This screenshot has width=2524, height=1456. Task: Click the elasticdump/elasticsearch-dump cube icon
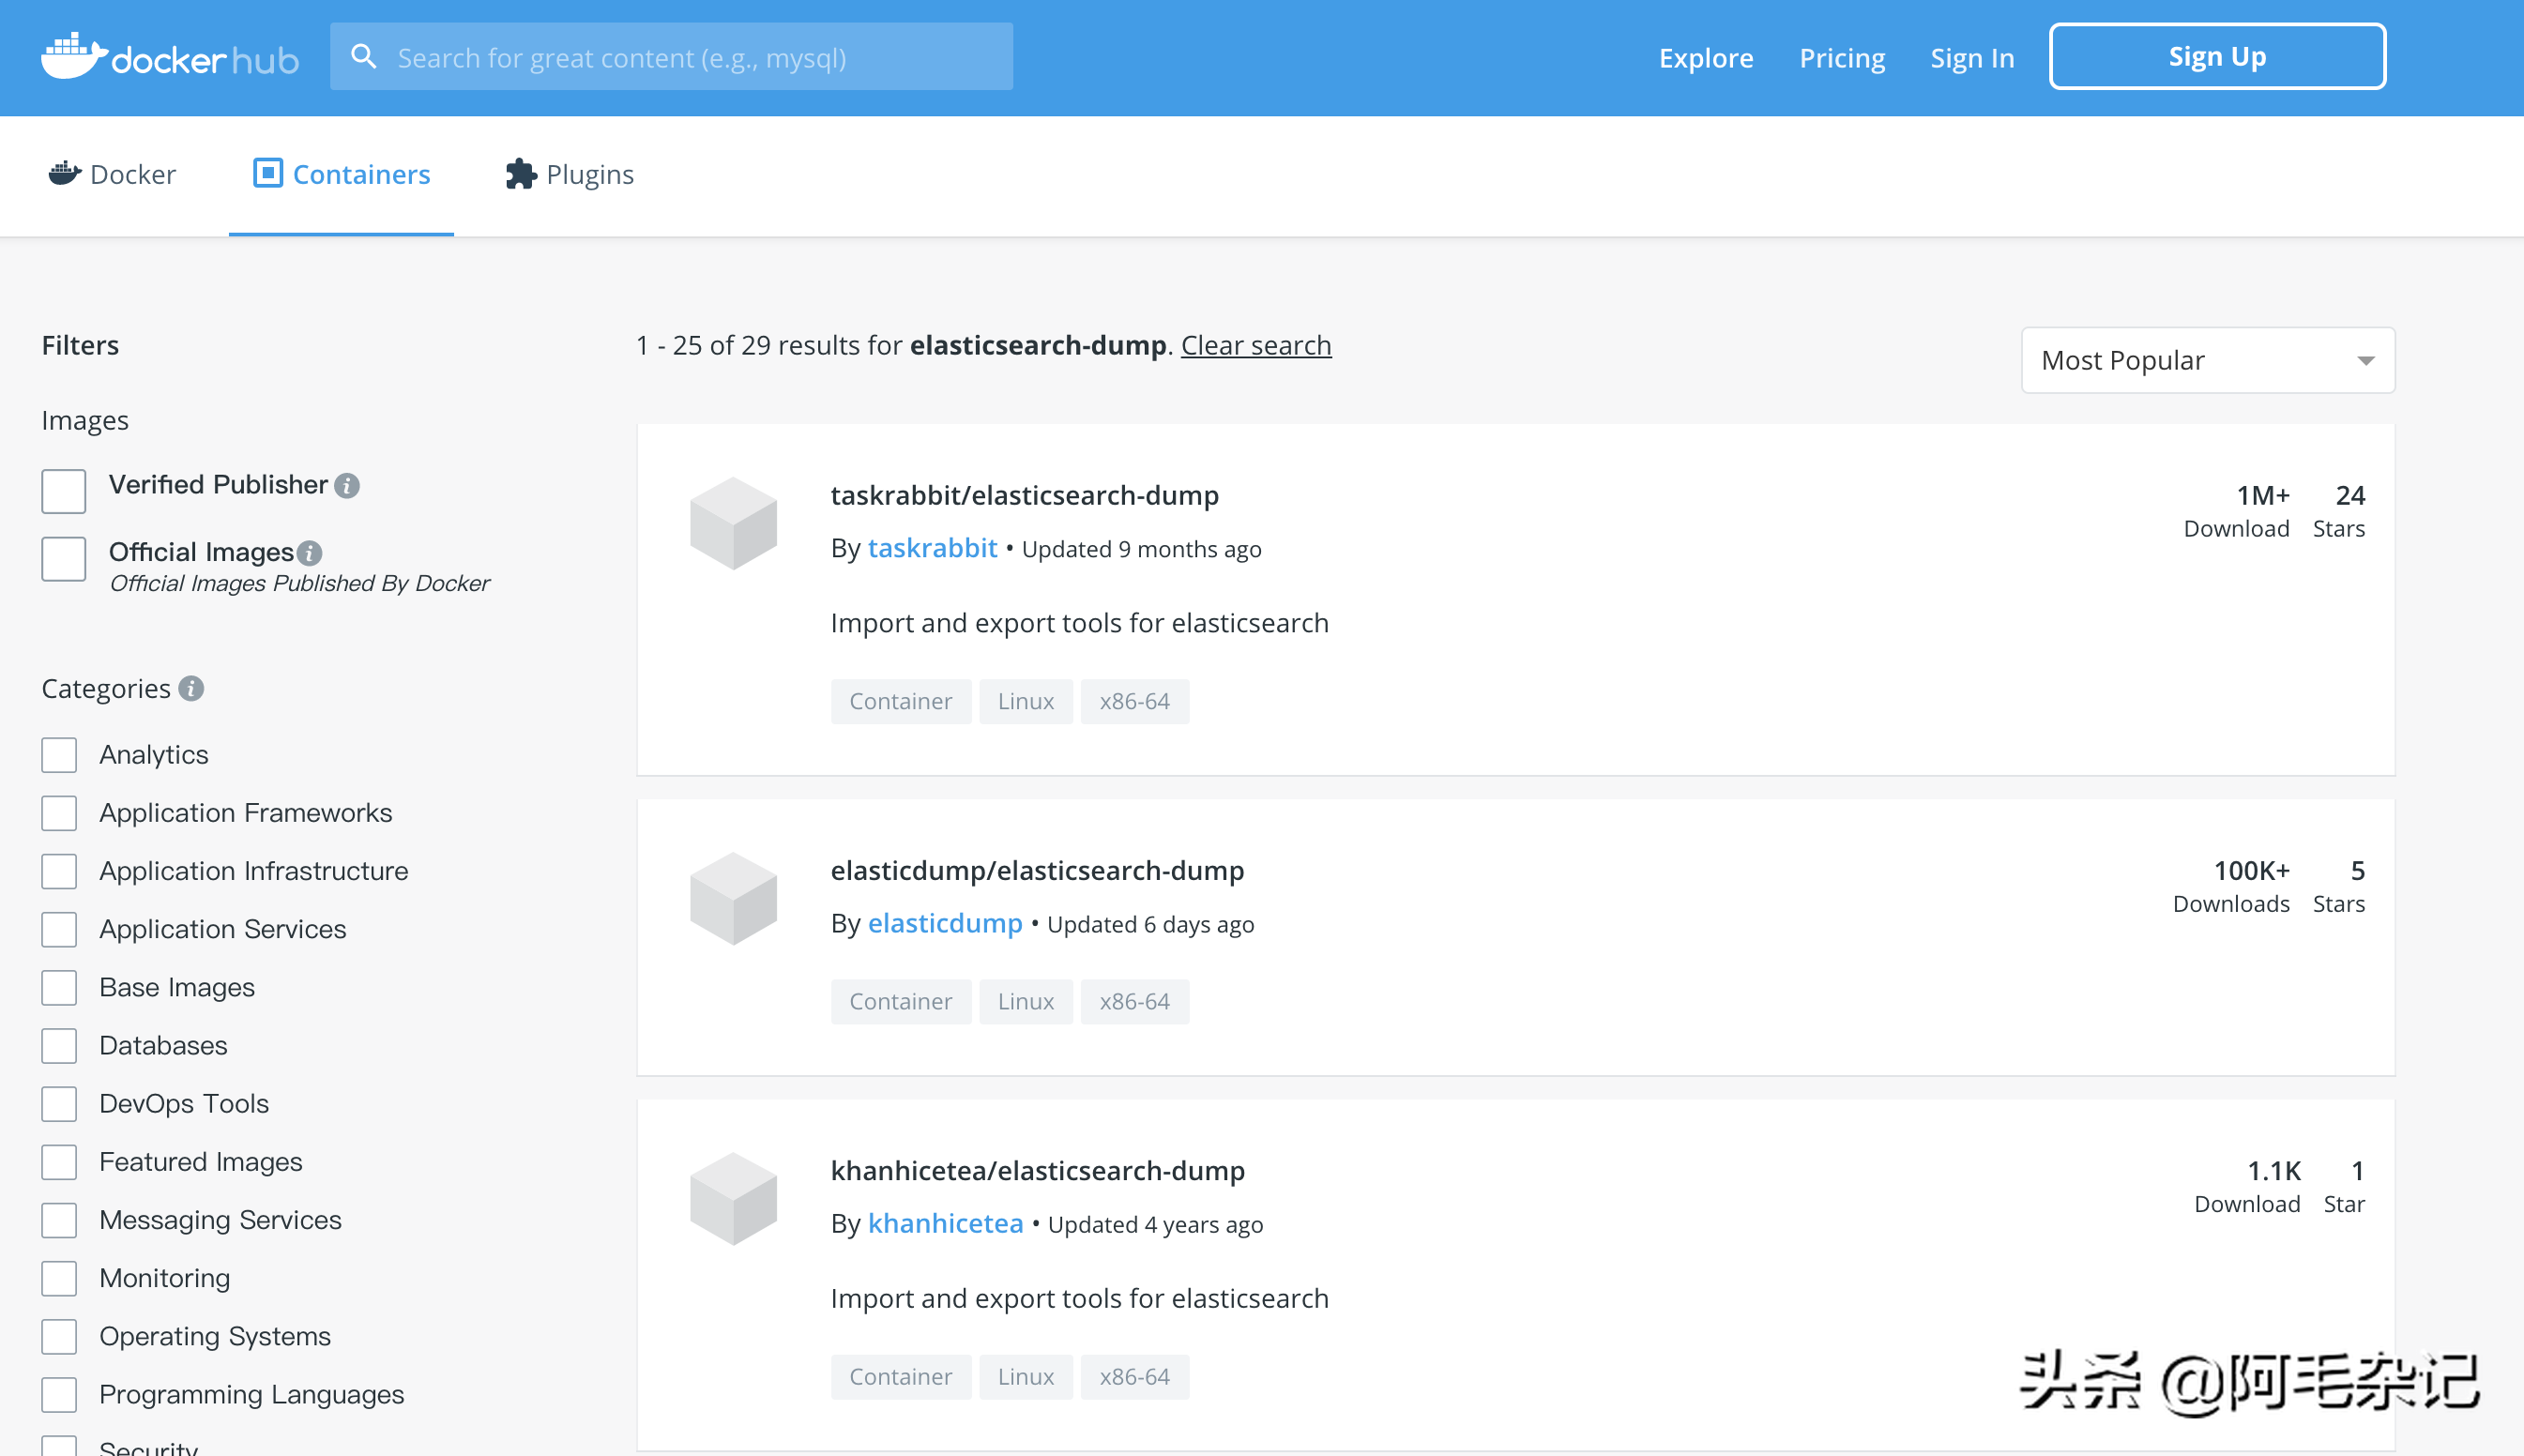click(x=733, y=898)
